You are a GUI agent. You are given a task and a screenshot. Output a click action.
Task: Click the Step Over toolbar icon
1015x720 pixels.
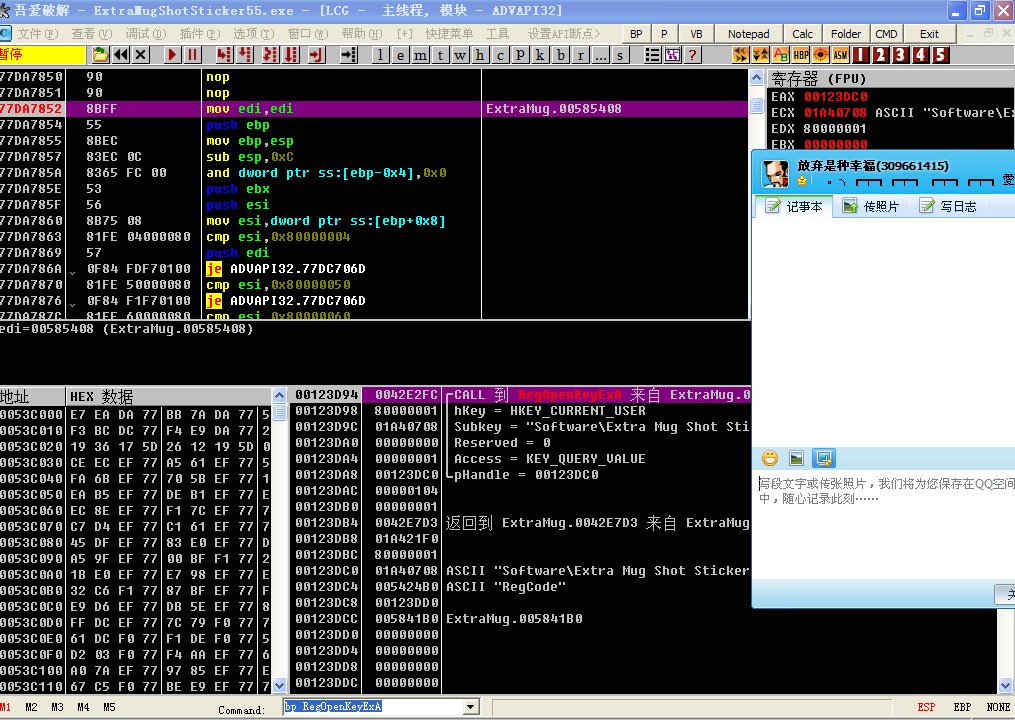click(x=245, y=55)
